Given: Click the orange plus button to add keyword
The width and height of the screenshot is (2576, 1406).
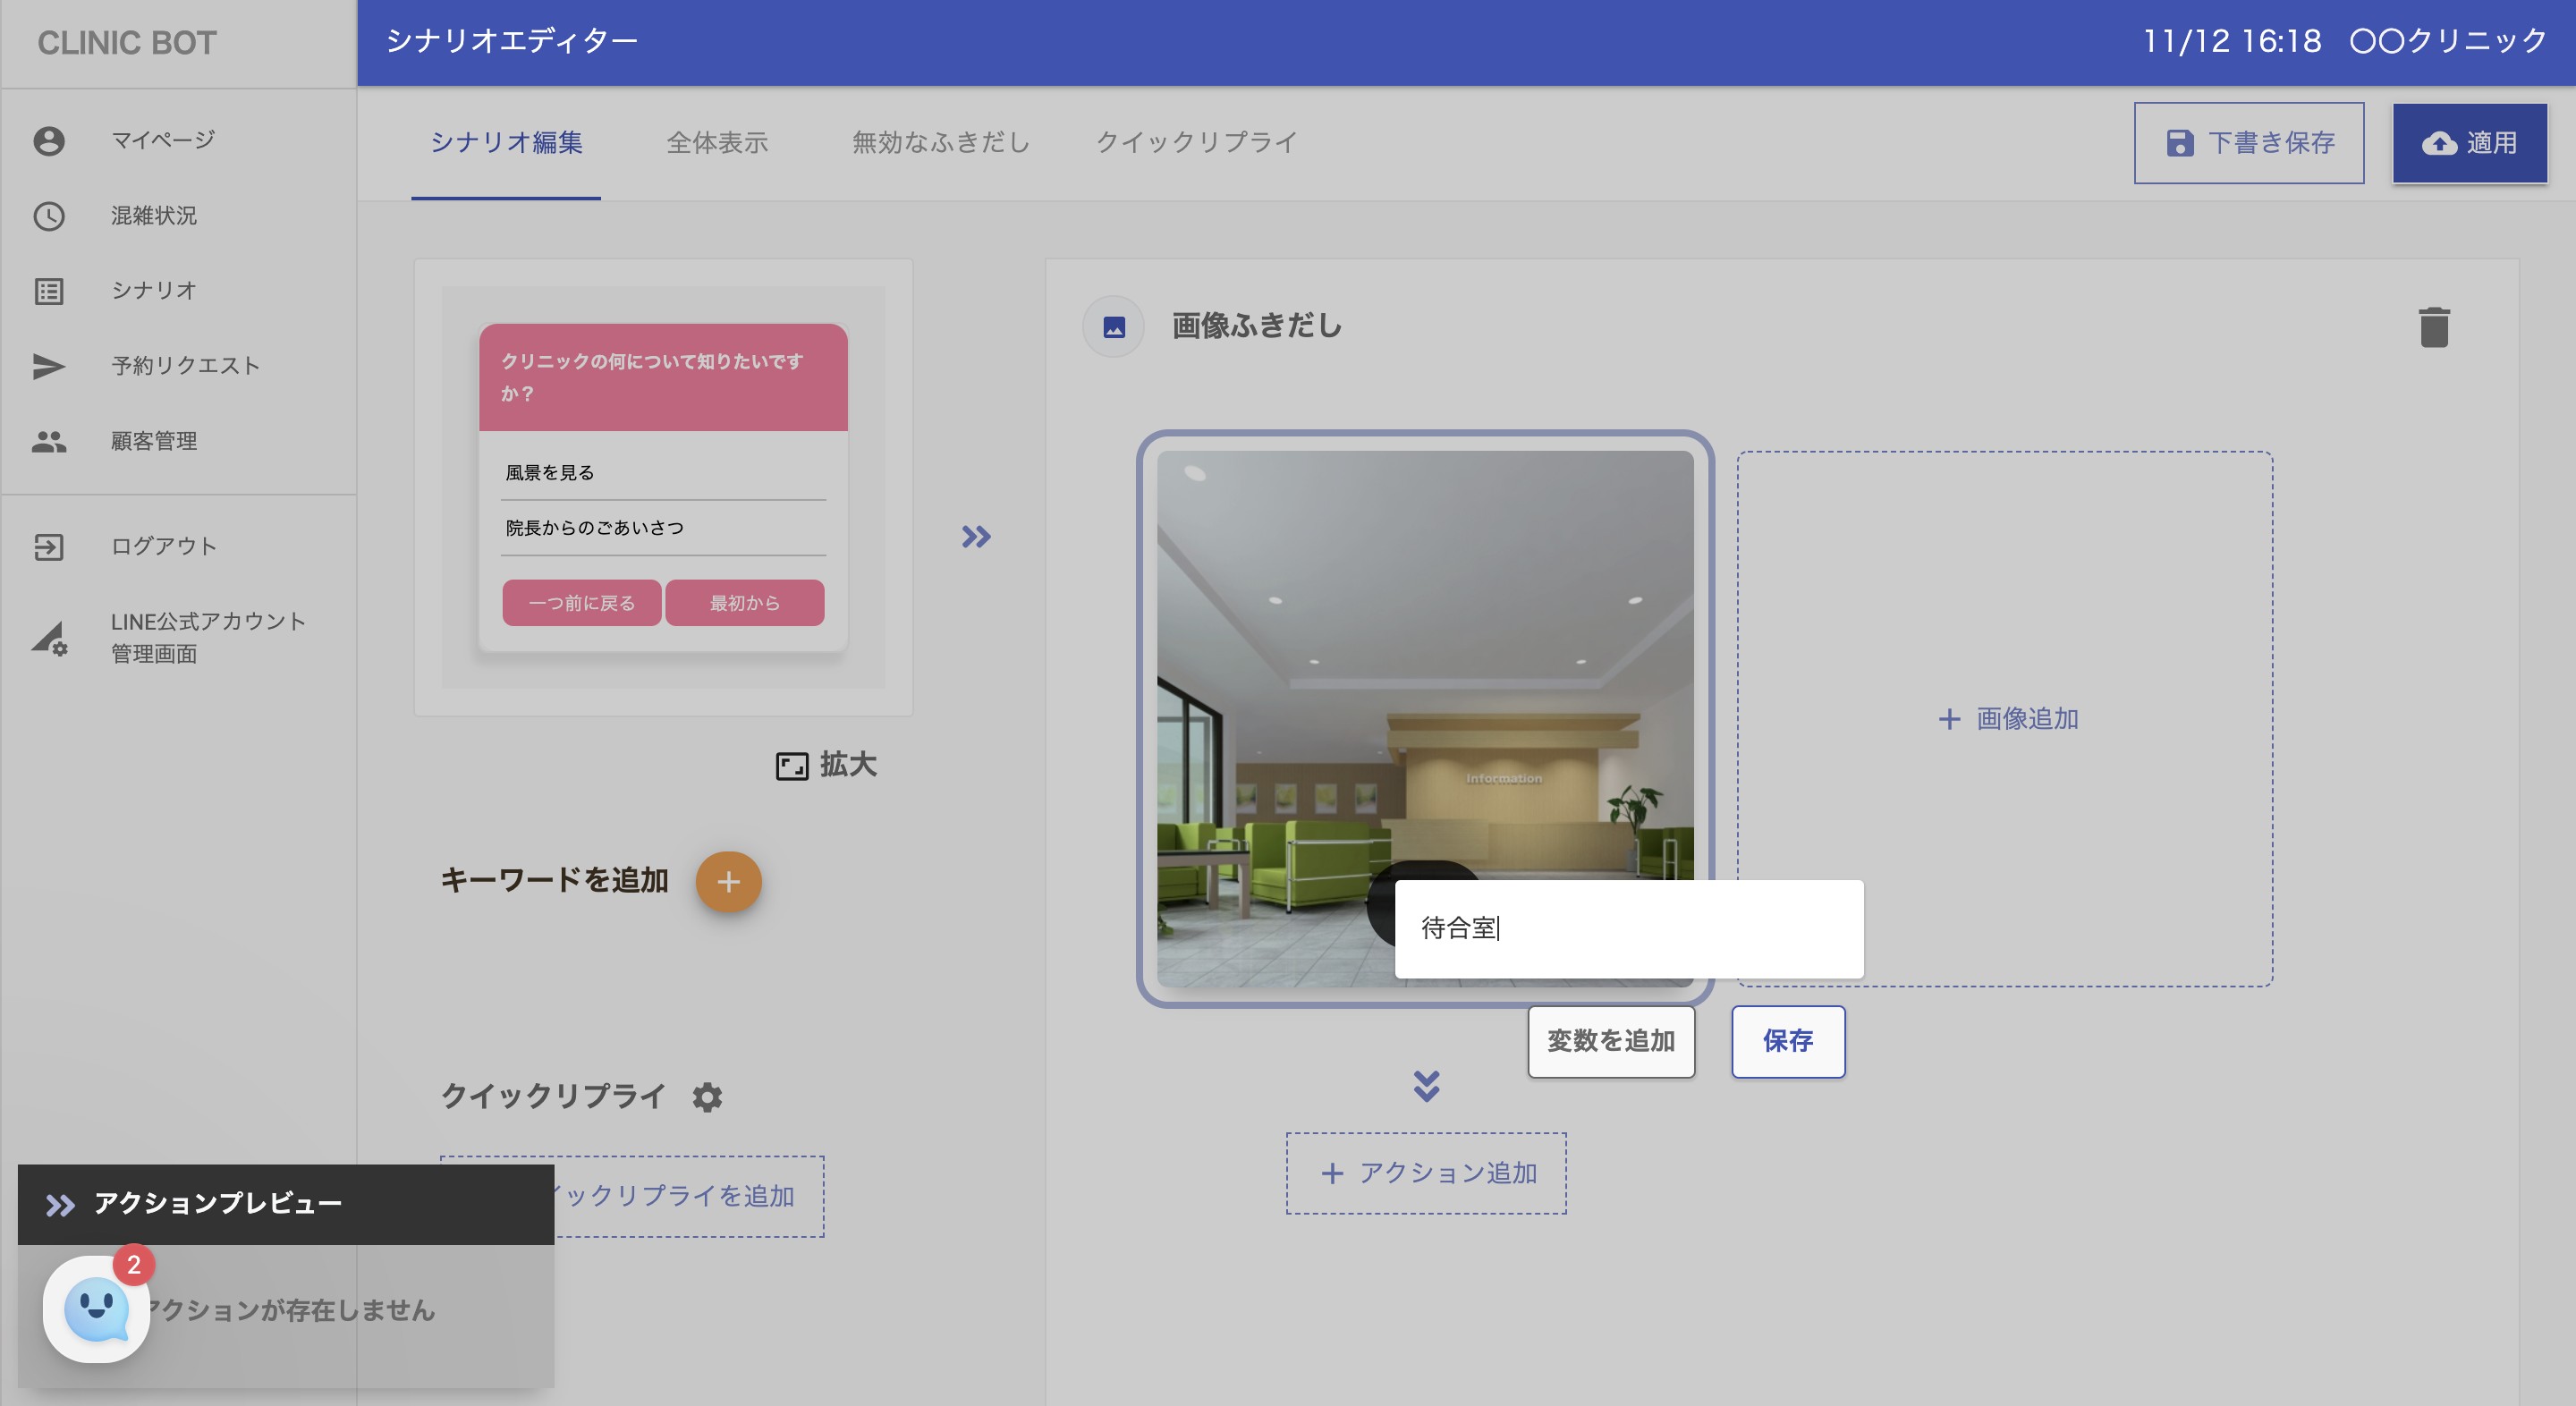Looking at the screenshot, I should [x=728, y=881].
